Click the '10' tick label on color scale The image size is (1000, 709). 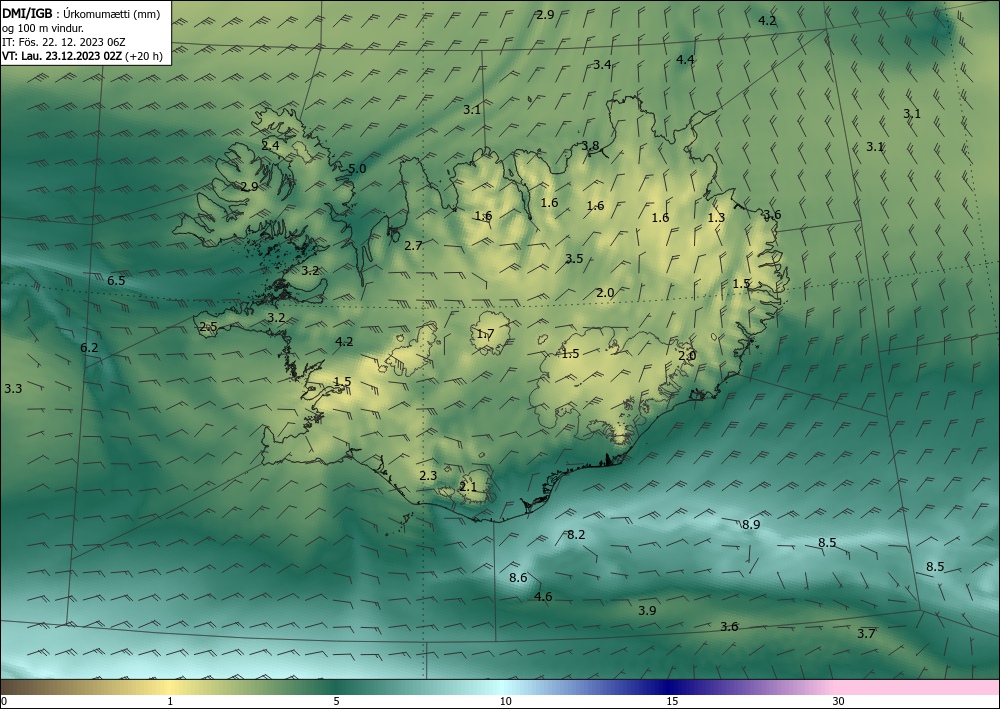[x=506, y=702]
